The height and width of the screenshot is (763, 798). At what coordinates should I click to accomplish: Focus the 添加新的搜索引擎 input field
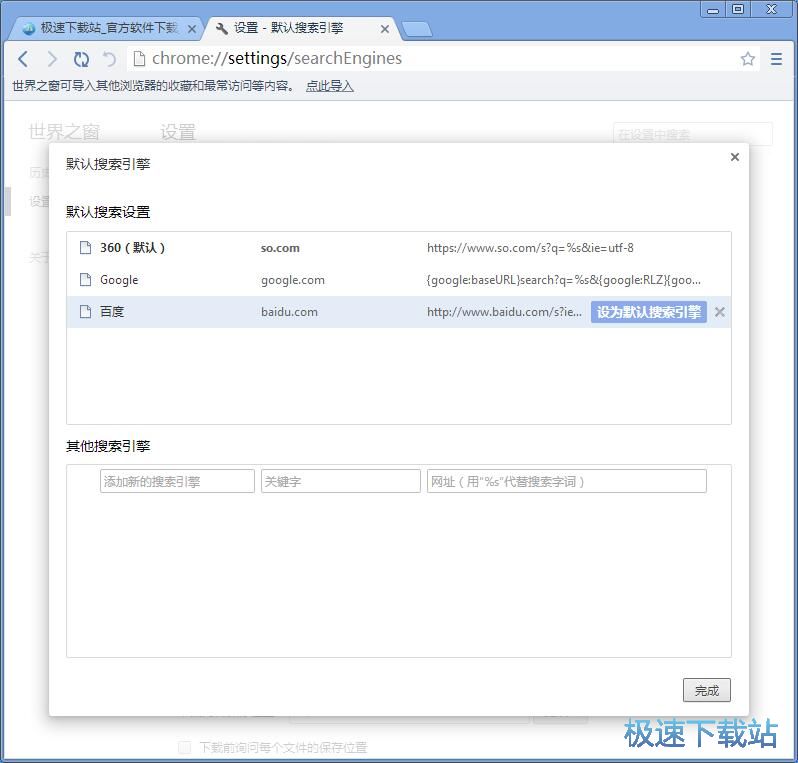coord(177,481)
